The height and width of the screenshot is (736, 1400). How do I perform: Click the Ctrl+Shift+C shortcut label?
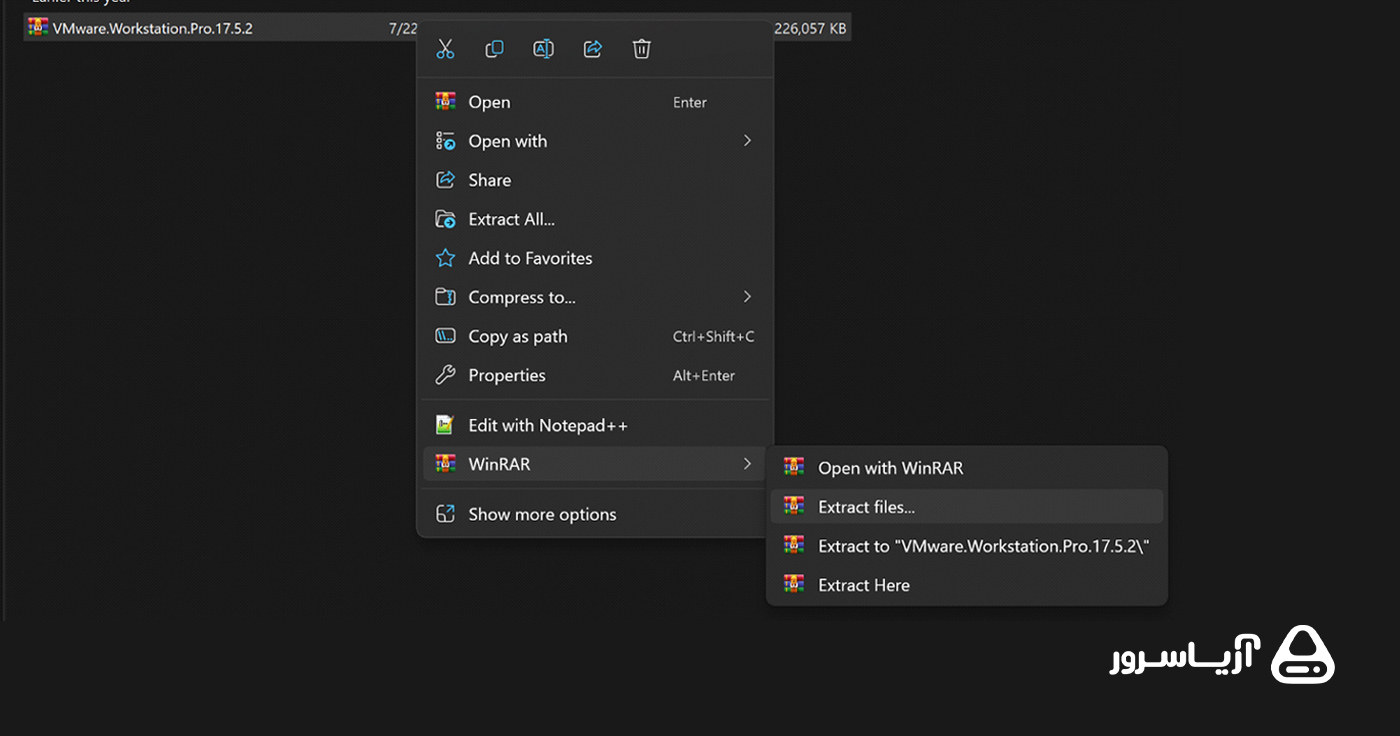tap(714, 336)
